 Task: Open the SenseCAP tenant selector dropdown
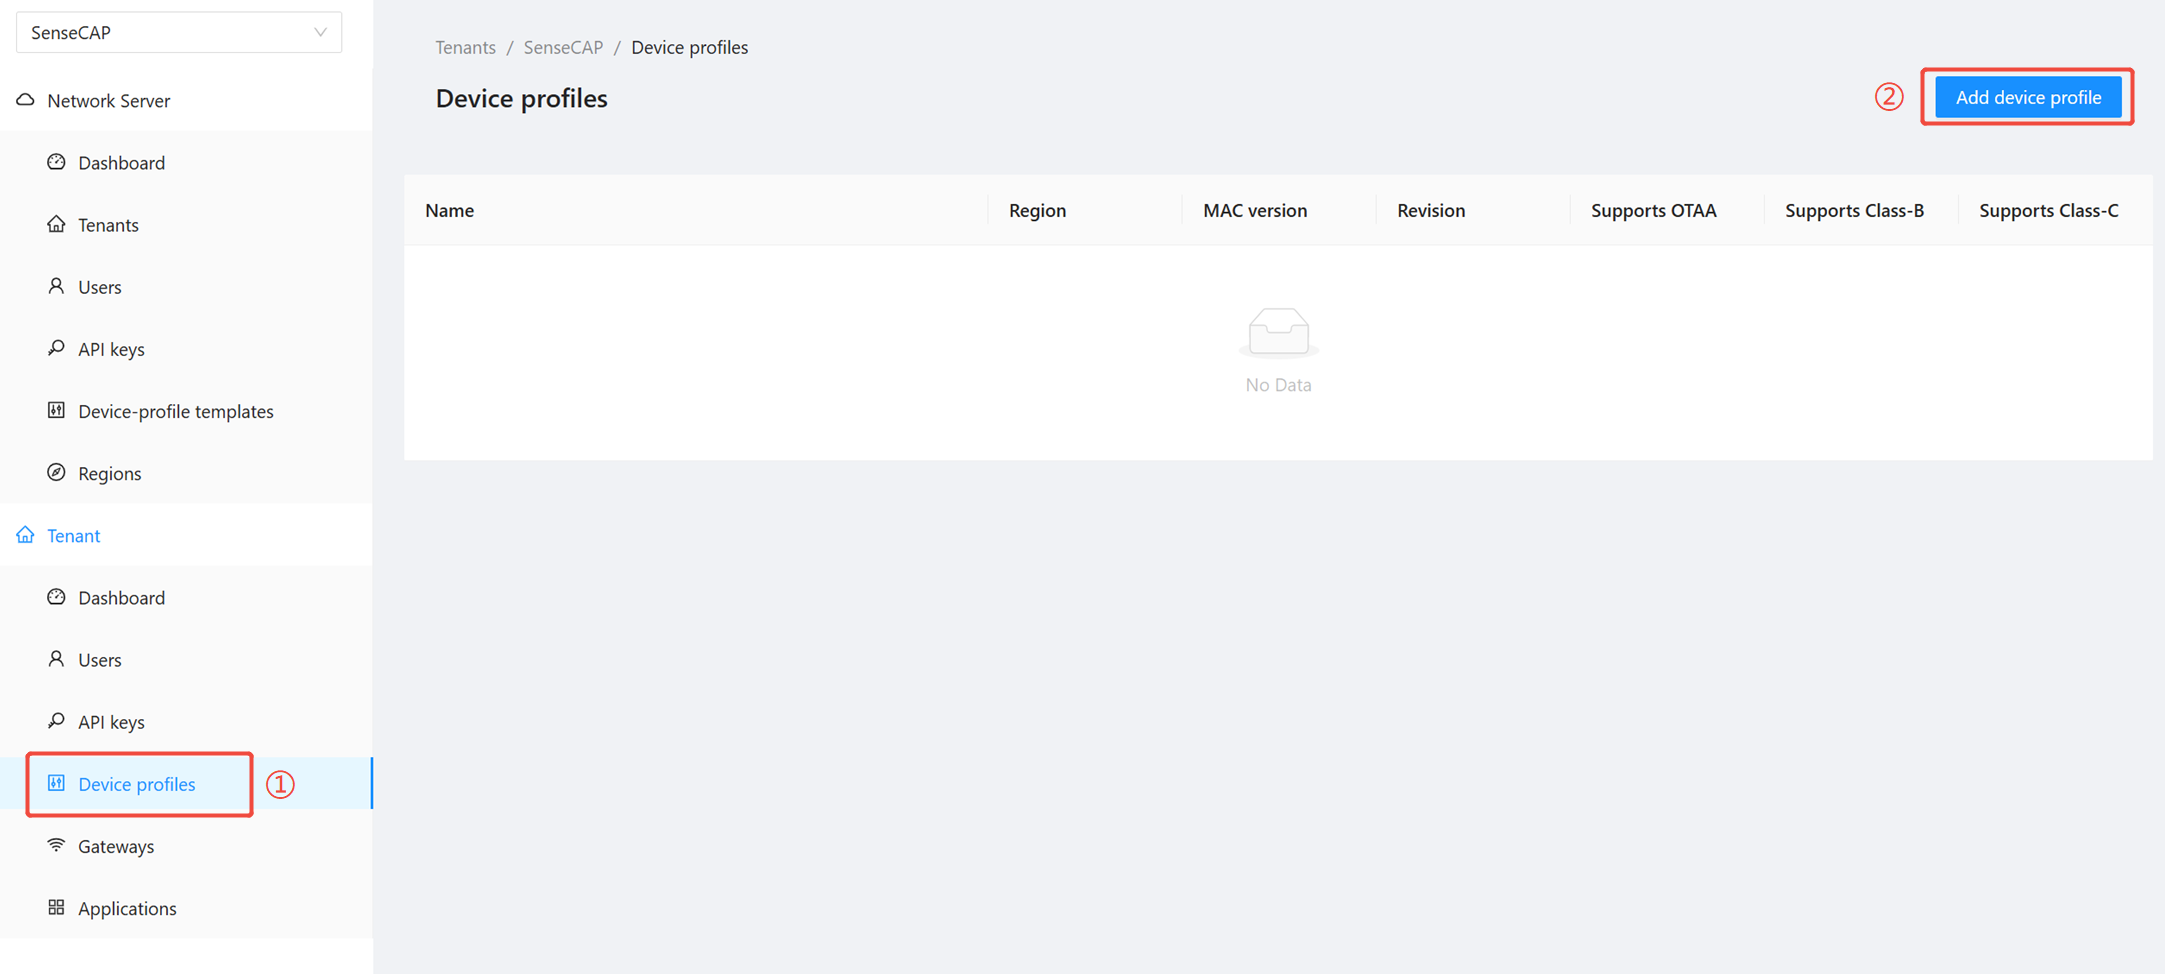[x=170, y=33]
